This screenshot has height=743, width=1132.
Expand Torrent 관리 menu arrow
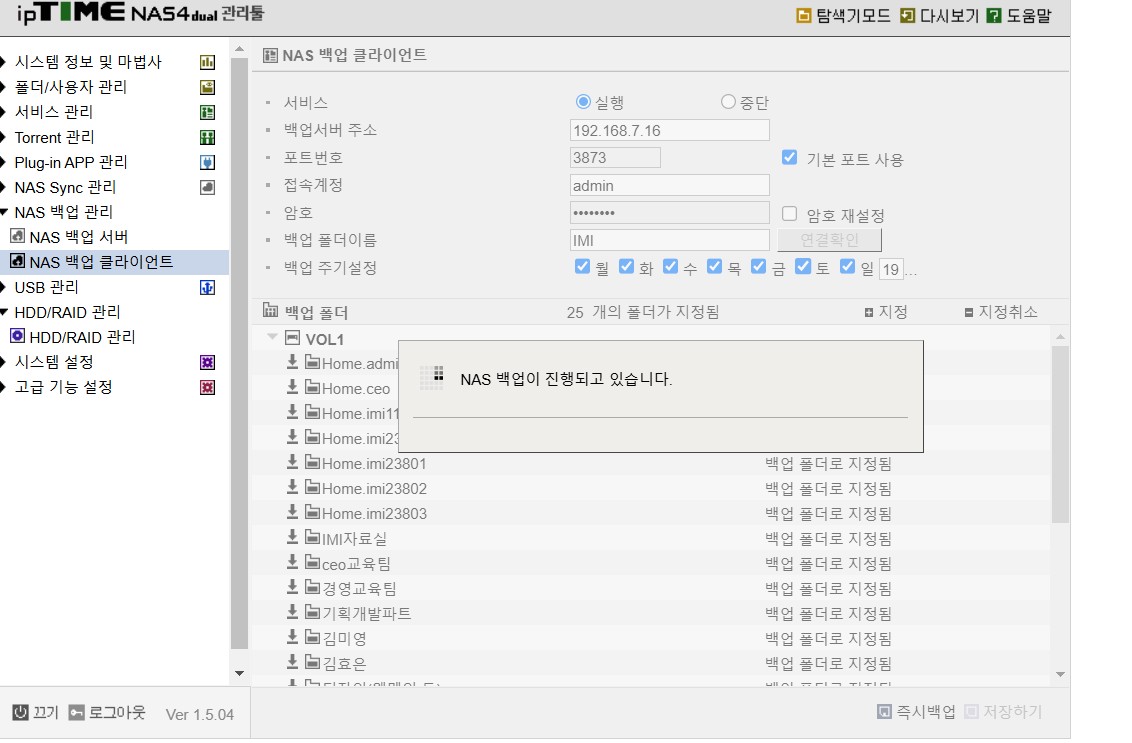(4, 137)
